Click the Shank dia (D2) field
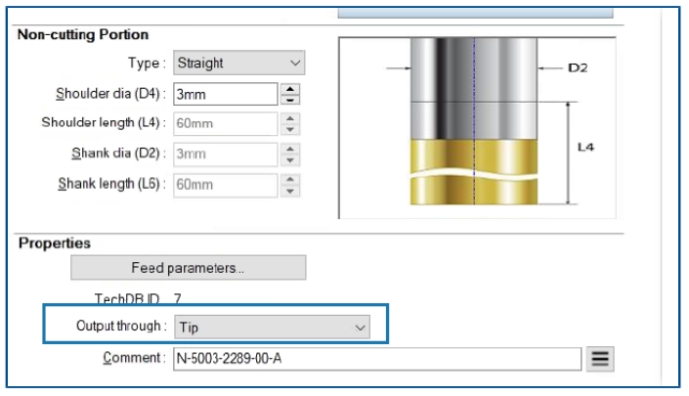Image resolution: width=689 pixels, height=396 pixels. click(225, 154)
